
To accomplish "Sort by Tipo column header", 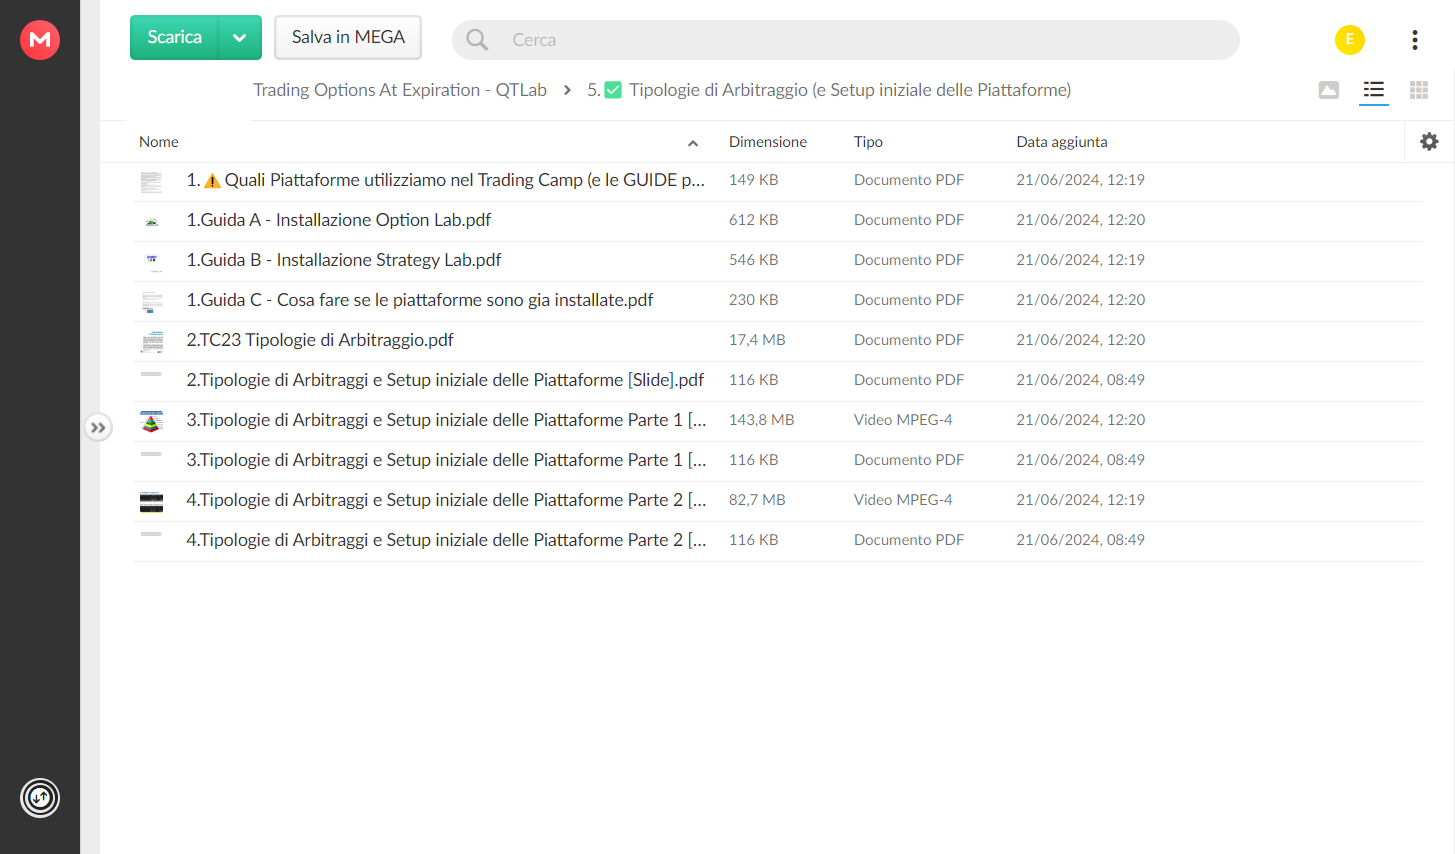I will click(868, 142).
